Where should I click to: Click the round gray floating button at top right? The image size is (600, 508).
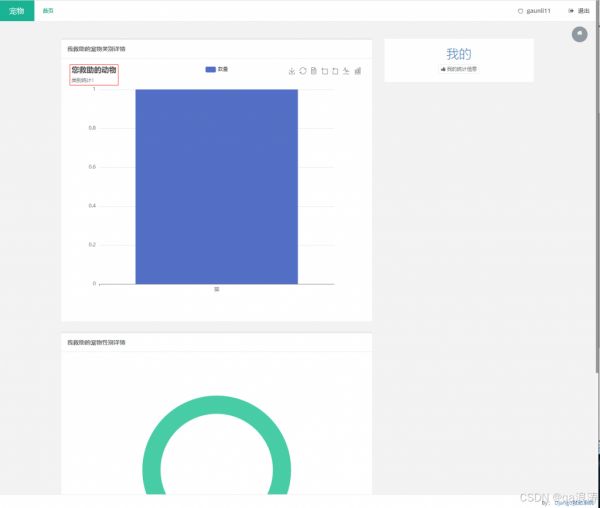pos(579,35)
